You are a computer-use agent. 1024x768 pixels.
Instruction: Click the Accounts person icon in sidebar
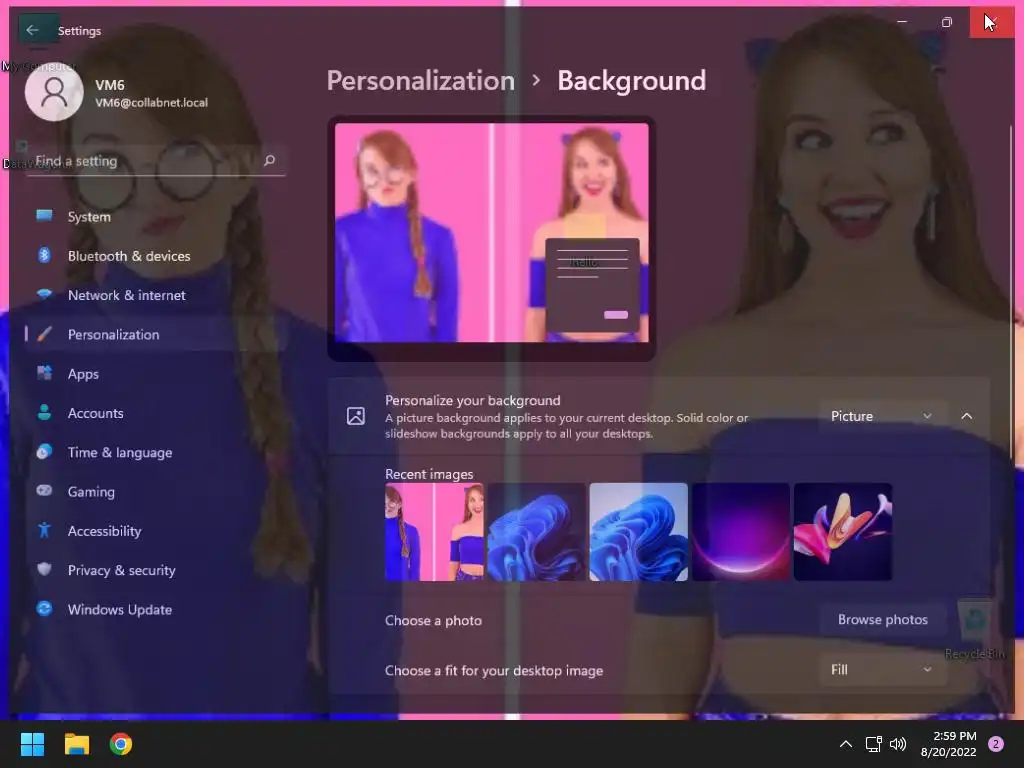click(x=44, y=412)
